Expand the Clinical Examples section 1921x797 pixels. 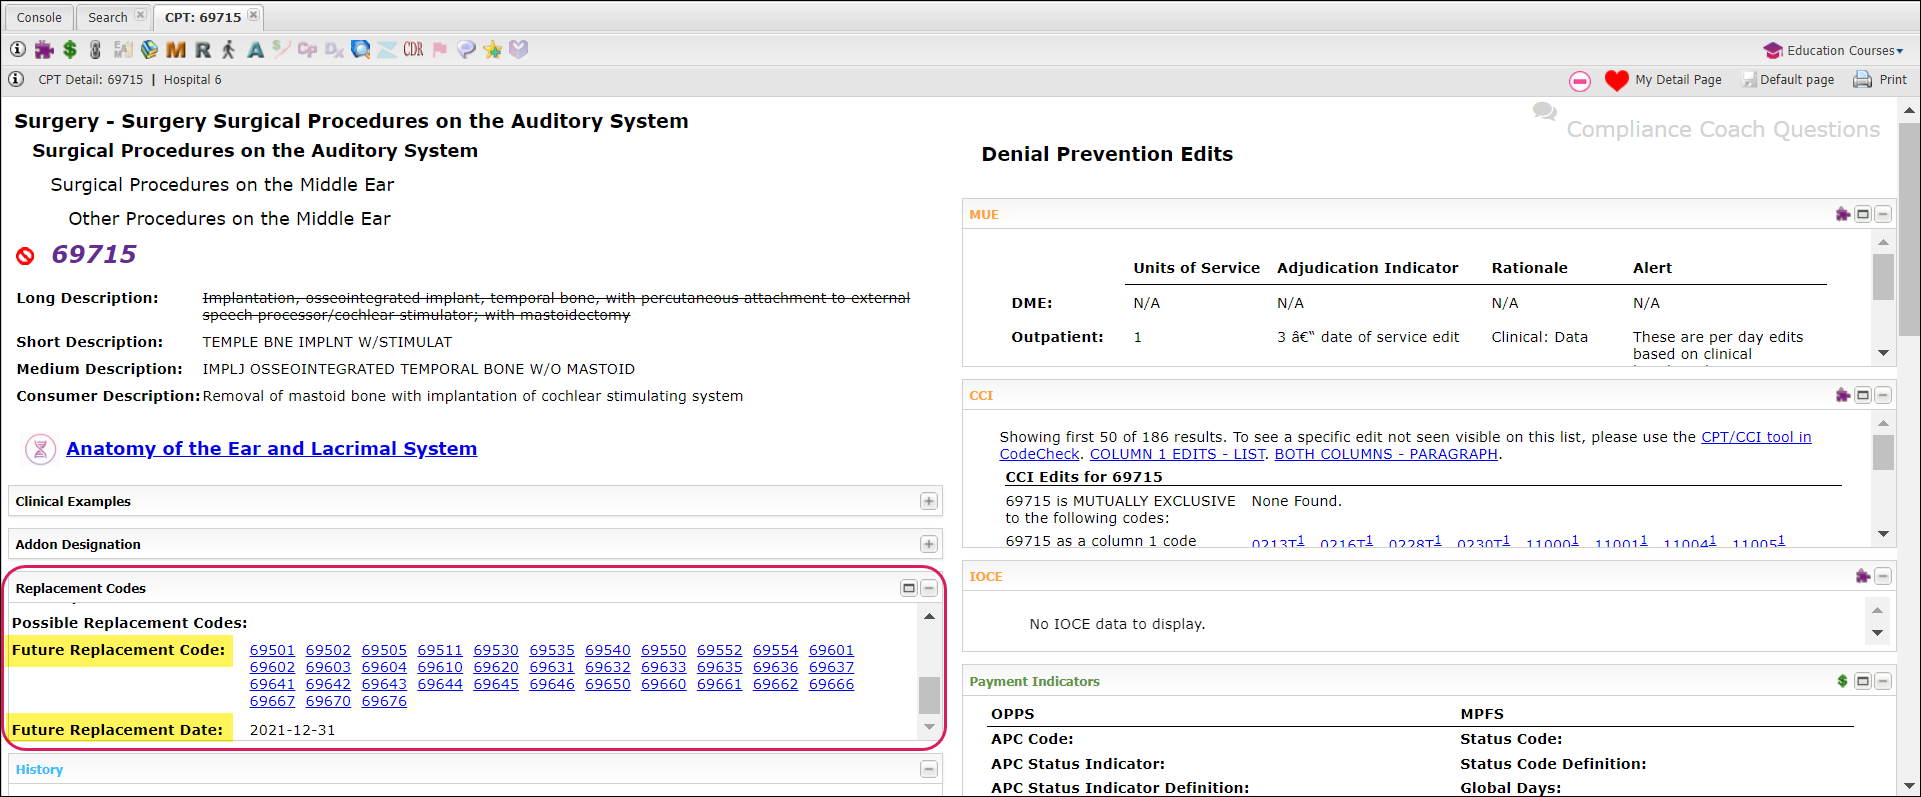point(929,501)
